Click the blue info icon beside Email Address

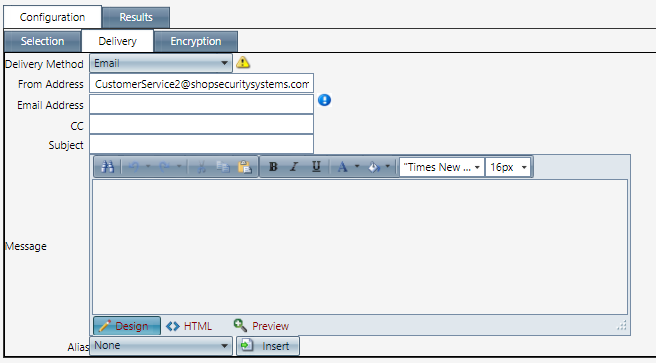324,100
